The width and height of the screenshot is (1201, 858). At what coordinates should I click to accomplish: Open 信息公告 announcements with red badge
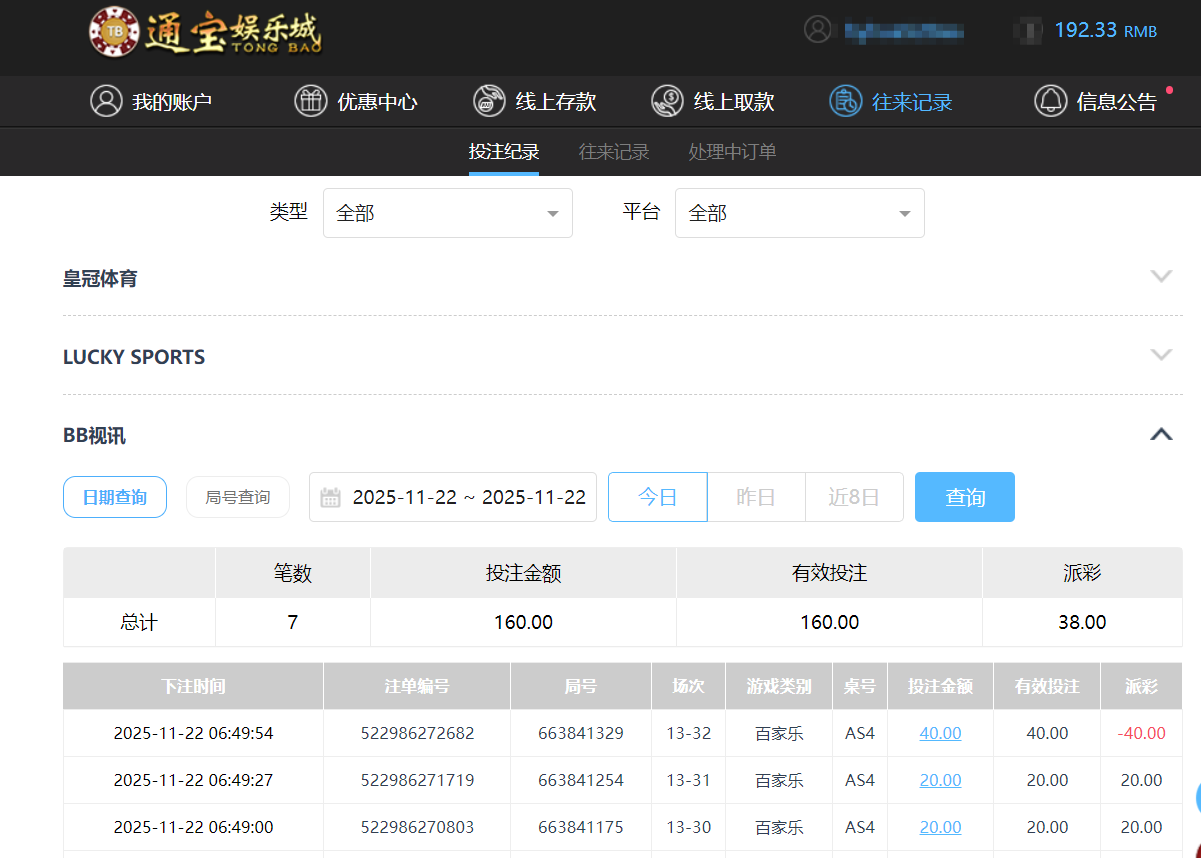[x=1051, y=101]
